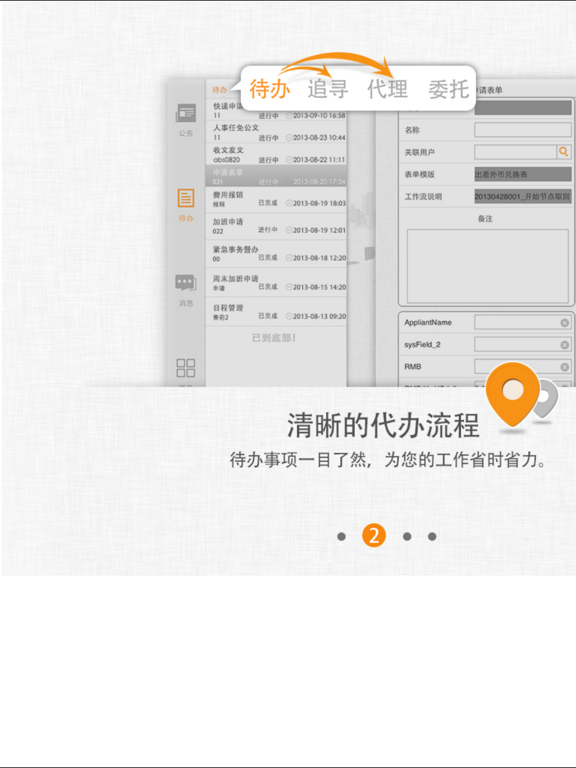This screenshot has width=576, height=768.
Task: Select the orange 待办 sidebar icon
Action: (x=186, y=198)
